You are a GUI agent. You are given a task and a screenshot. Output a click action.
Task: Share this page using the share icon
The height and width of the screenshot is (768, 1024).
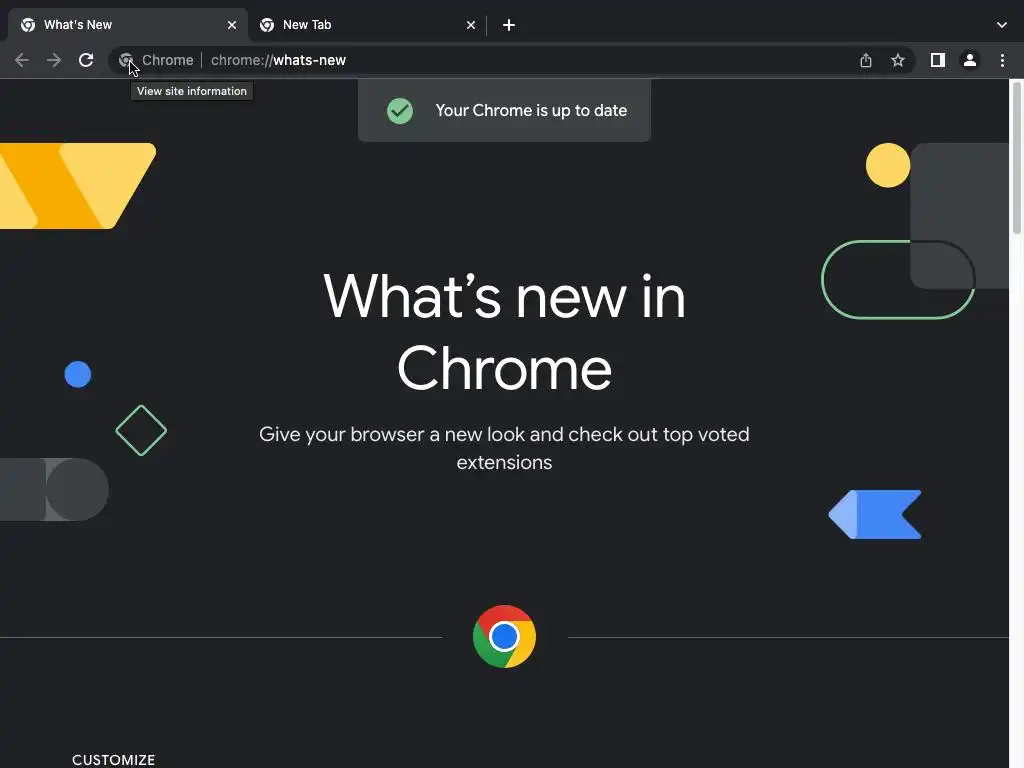[866, 60]
